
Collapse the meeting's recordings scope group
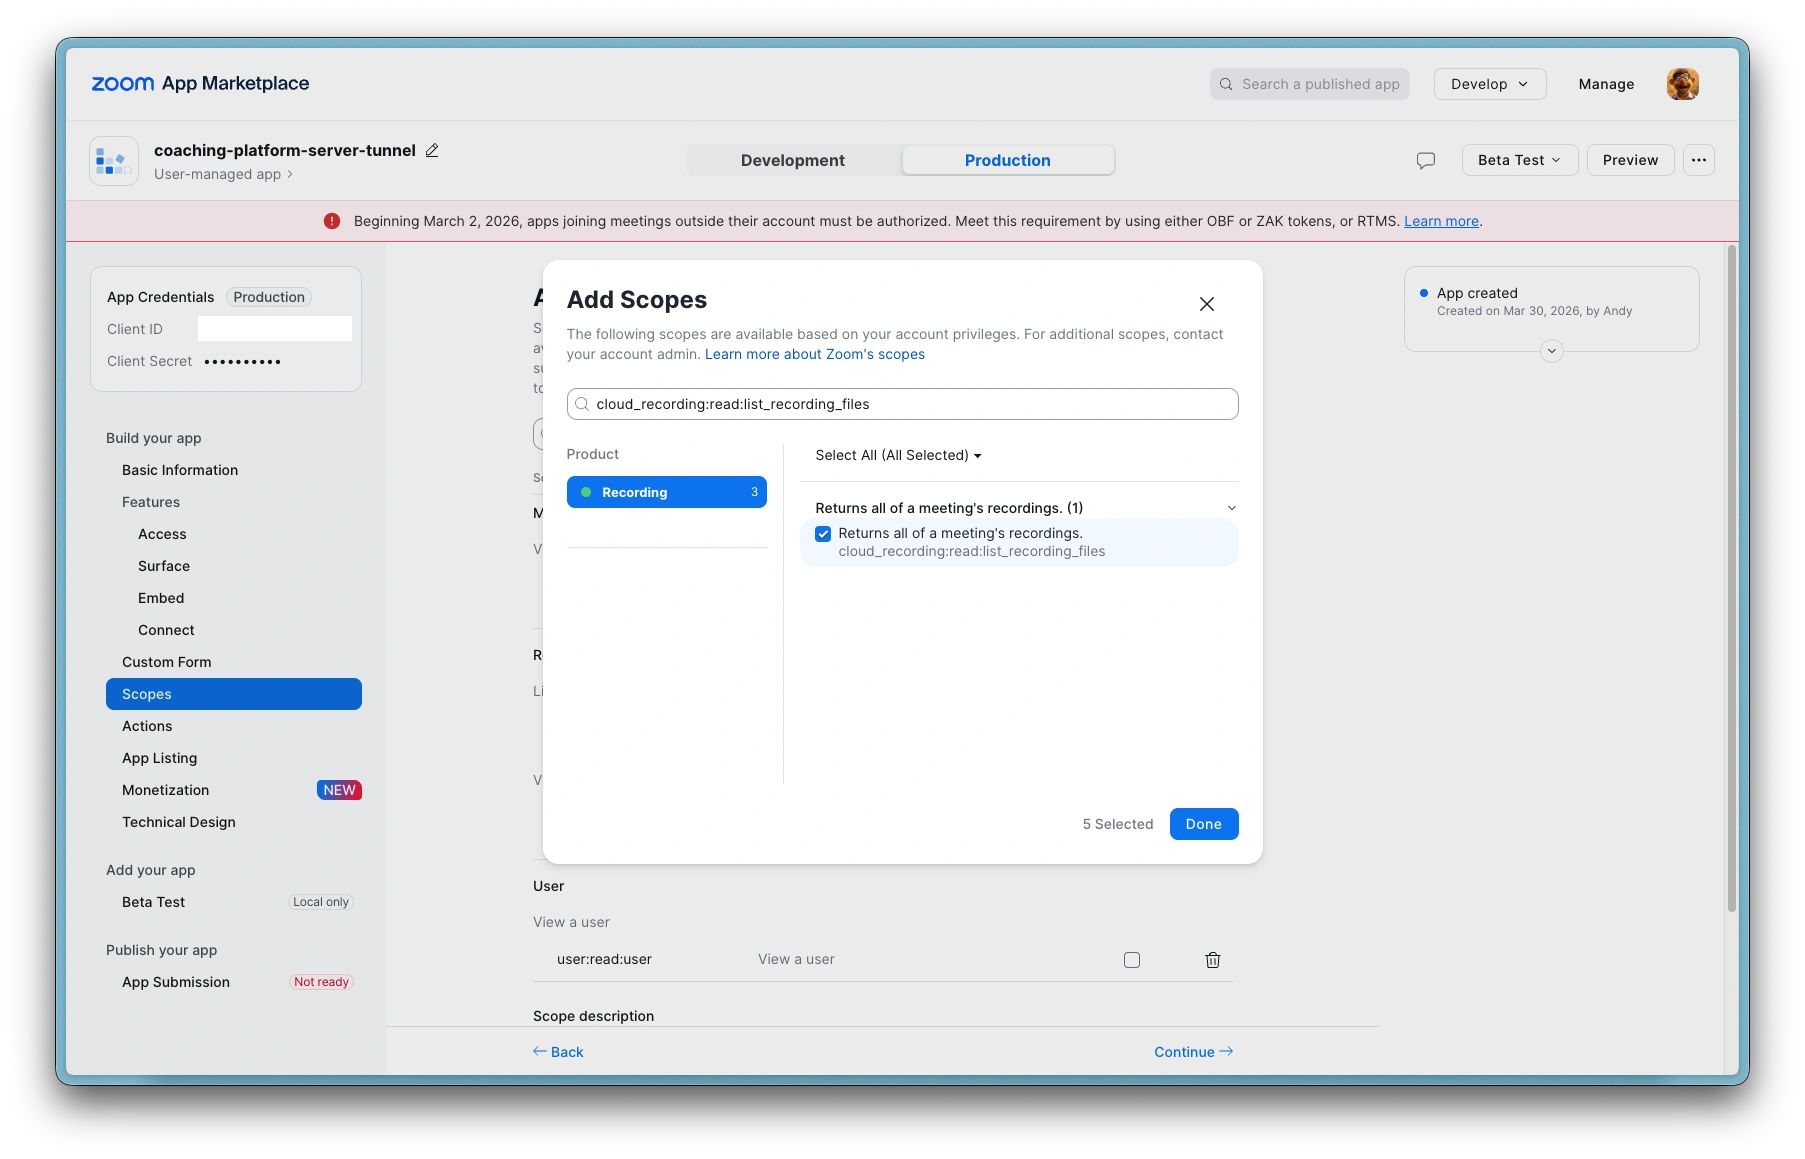tap(1231, 508)
